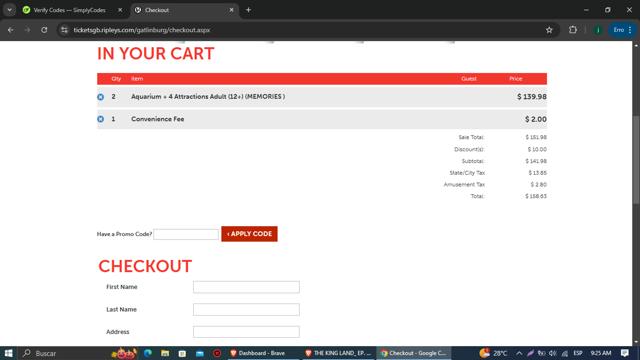Screen dimensions: 640x360
Task: Click the $ 139.98 price
Action: coord(531,97)
